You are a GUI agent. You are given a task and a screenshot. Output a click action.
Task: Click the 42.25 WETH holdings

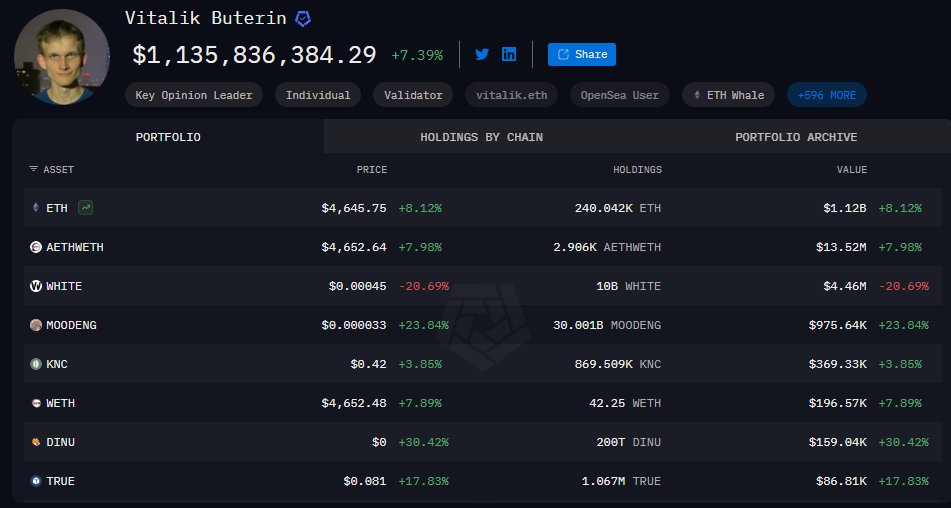(625, 403)
